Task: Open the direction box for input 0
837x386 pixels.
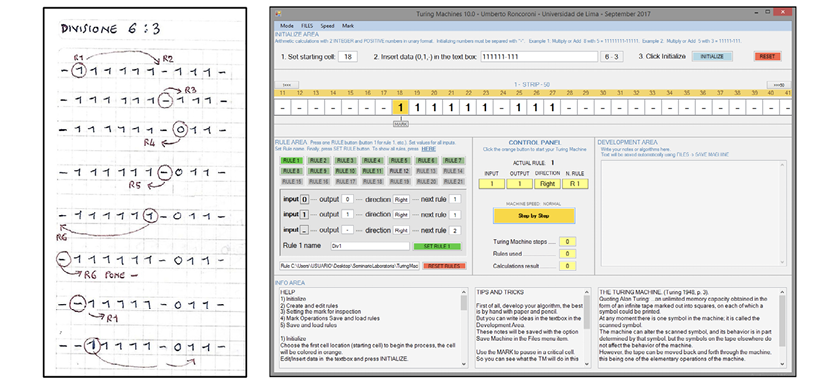Action: (401, 199)
